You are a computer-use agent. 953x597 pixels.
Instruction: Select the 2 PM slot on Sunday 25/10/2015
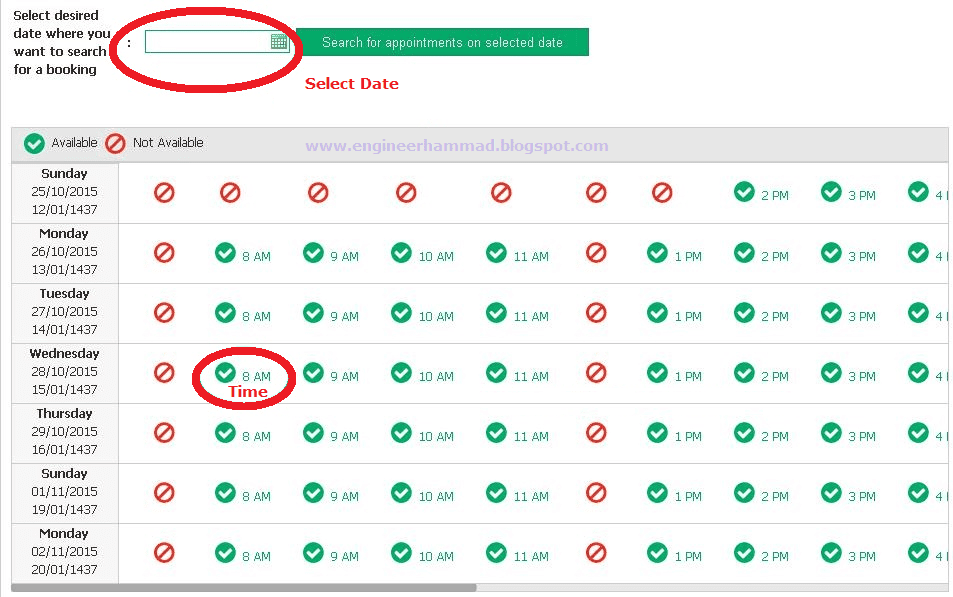(745, 193)
